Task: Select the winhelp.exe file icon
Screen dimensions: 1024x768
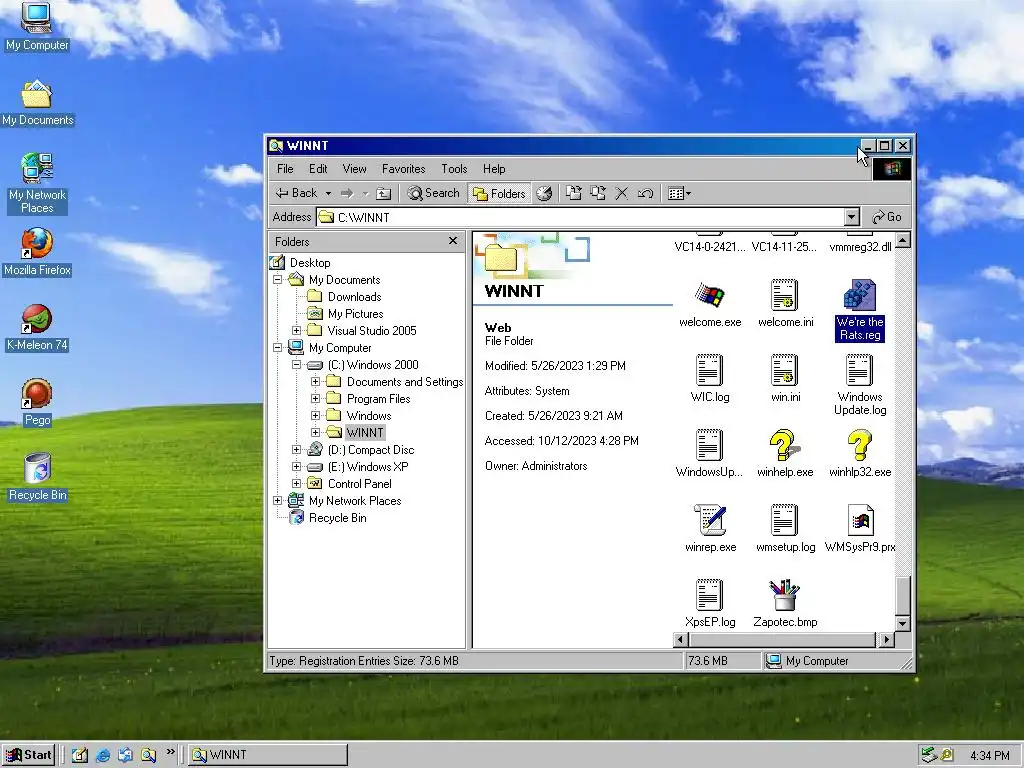Action: point(784,445)
